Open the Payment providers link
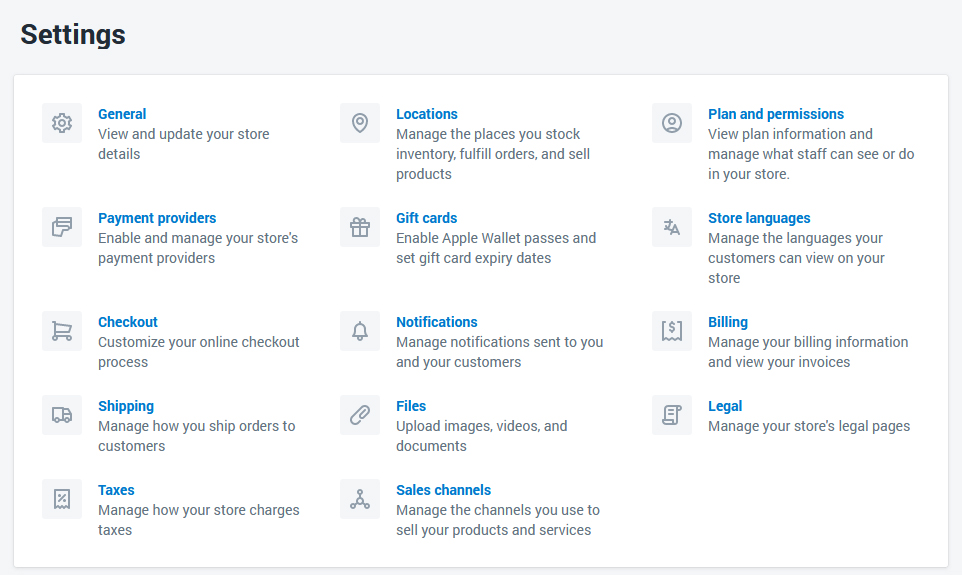The width and height of the screenshot is (962, 575). pyautogui.click(x=157, y=218)
